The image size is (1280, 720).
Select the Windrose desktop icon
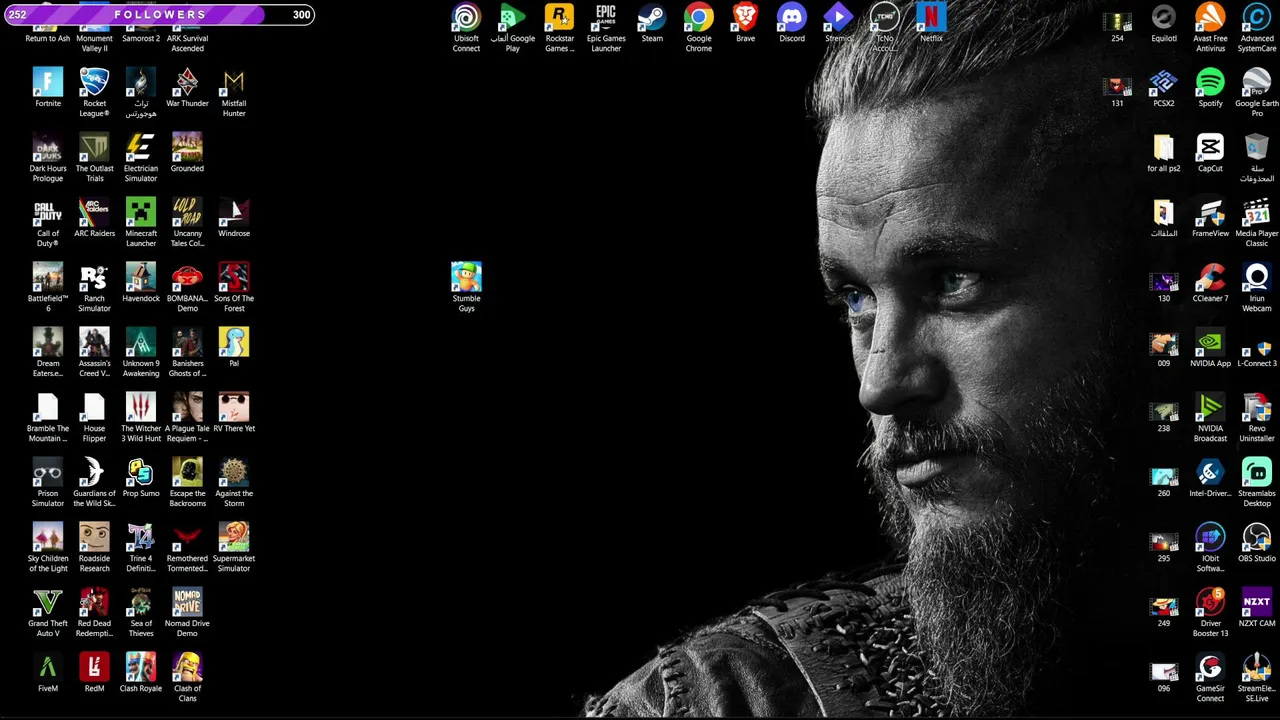click(x=234, y=212)
